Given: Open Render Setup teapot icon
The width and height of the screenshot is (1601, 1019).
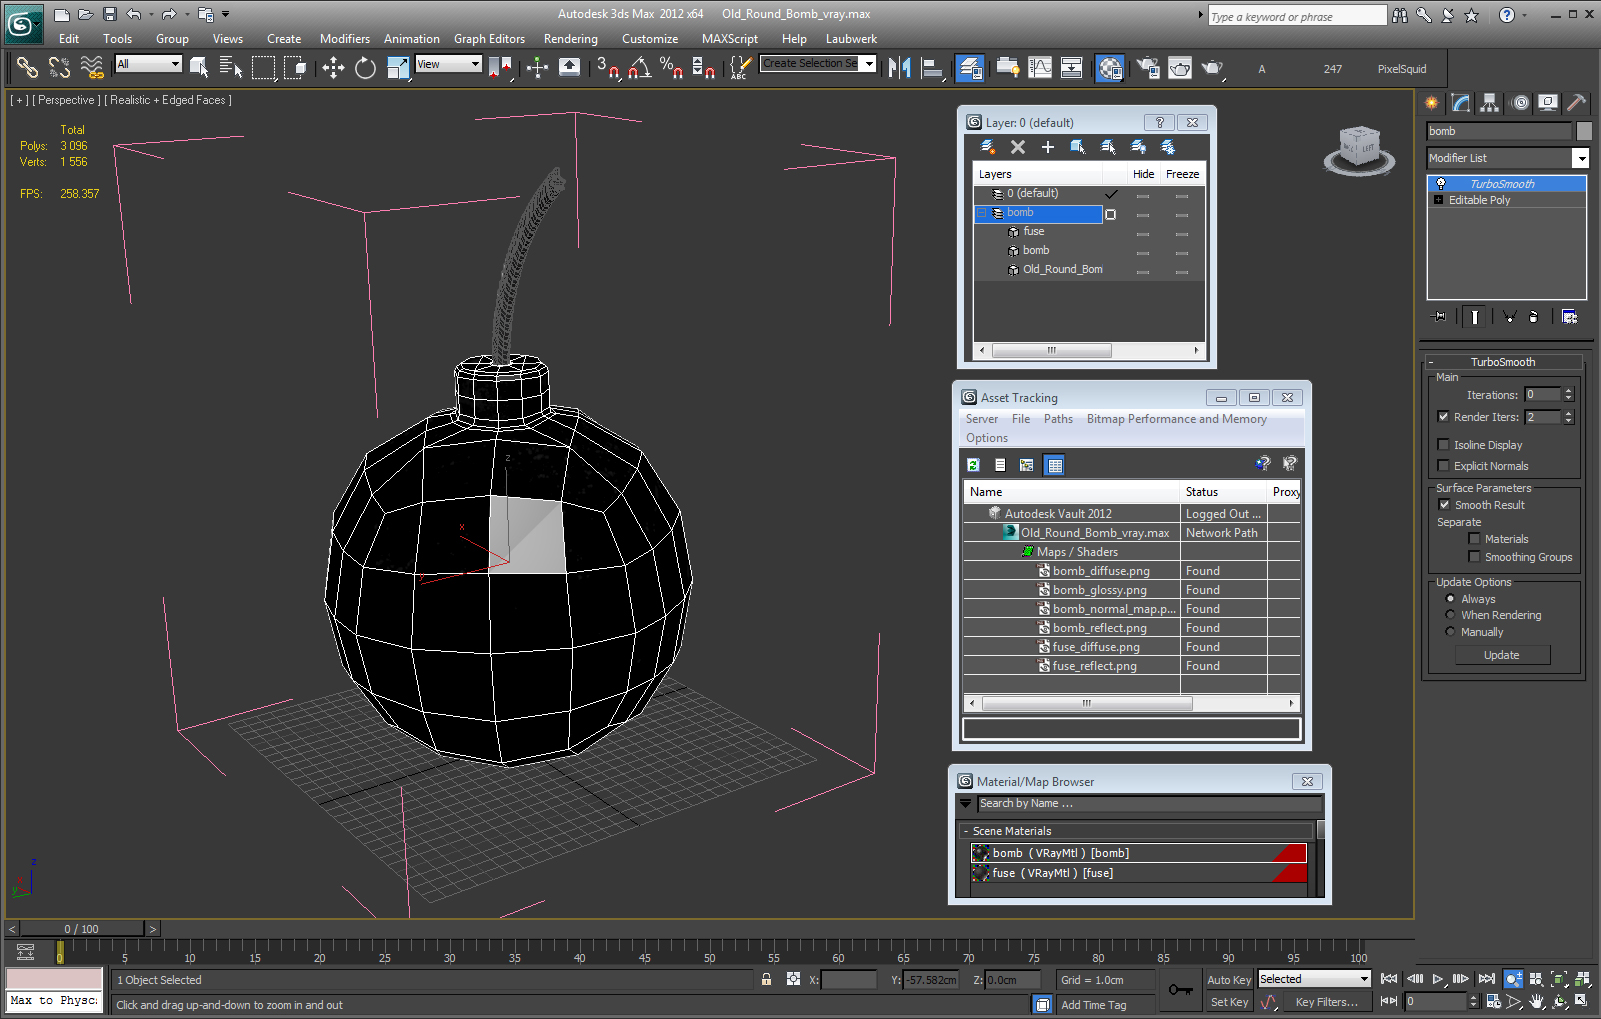Looking at the screenshot, I should pyautogui.click(x=1148, y=68).
